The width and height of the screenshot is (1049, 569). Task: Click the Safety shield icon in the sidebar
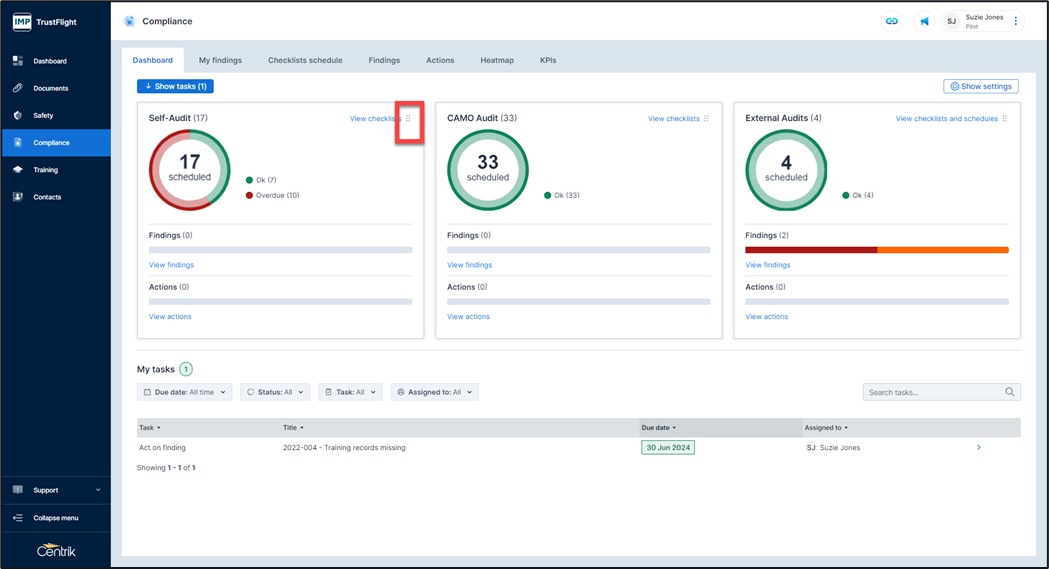[x=18, y=115]
